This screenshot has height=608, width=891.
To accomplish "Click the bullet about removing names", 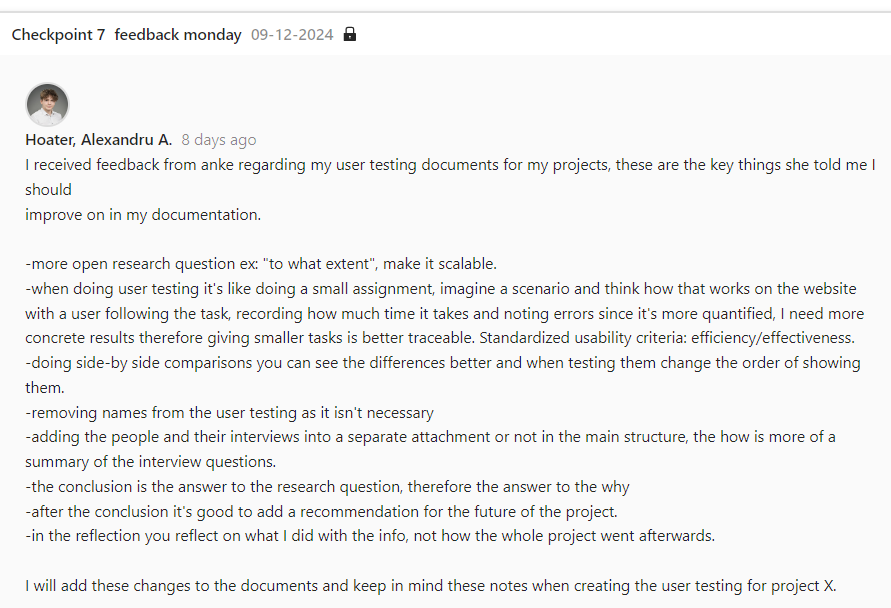I will pos(229,412).
